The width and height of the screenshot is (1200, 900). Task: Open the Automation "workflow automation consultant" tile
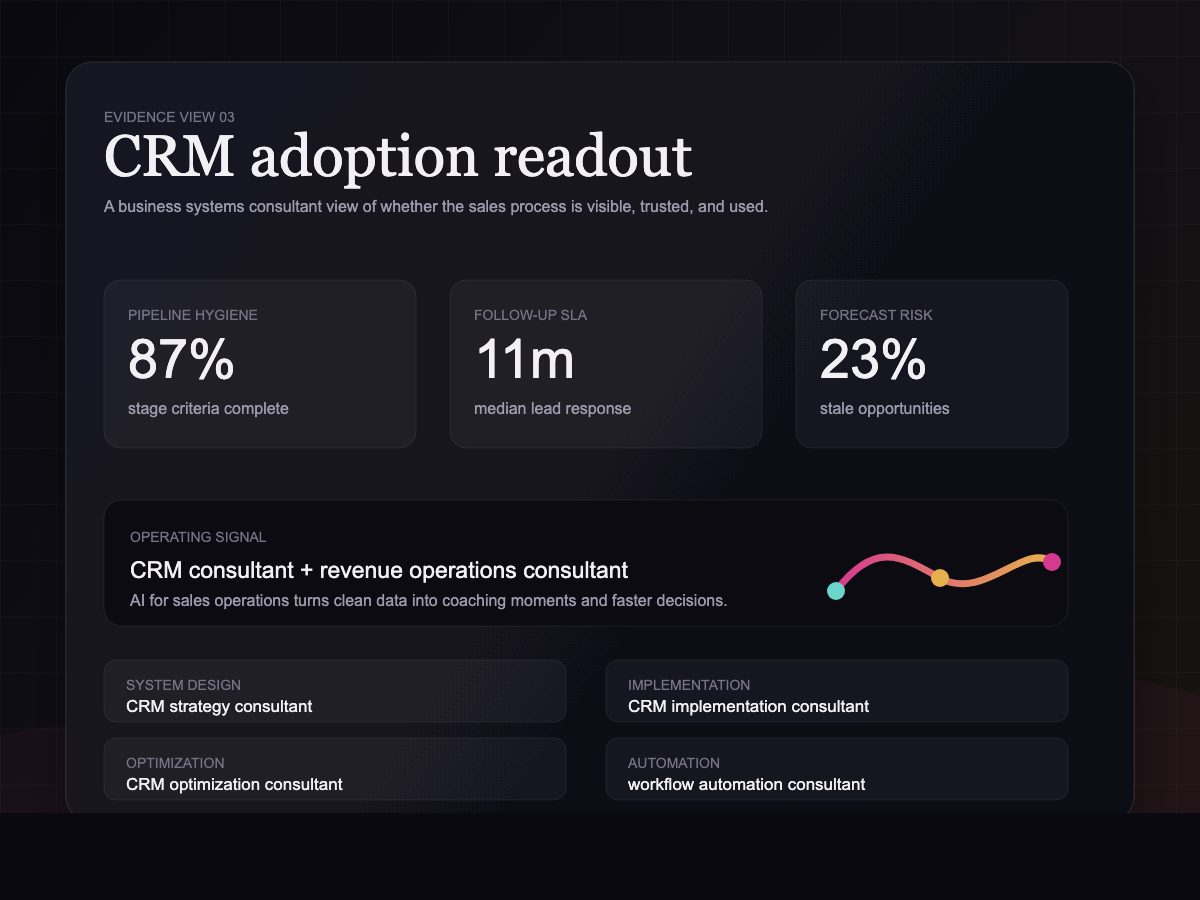(x=837, y=769)
